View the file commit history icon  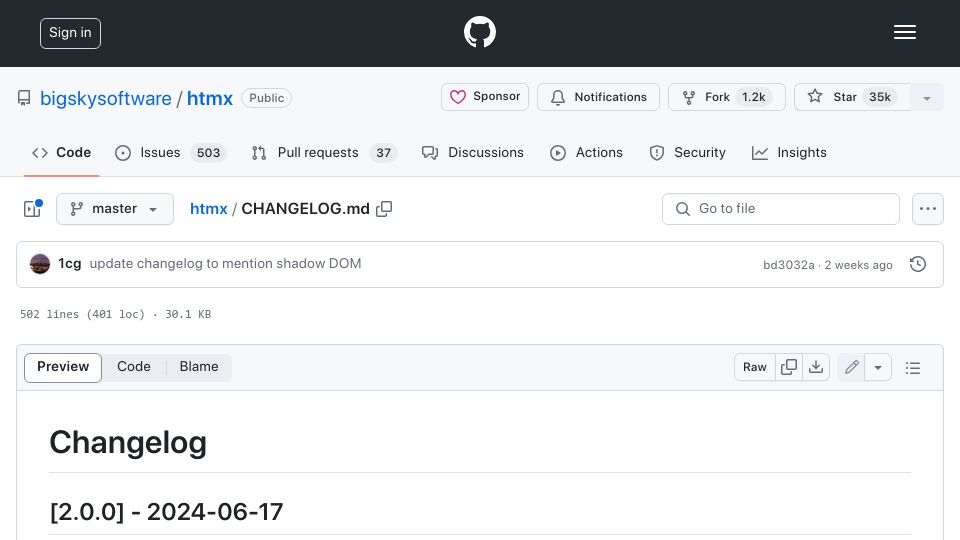tap(918, 264)
